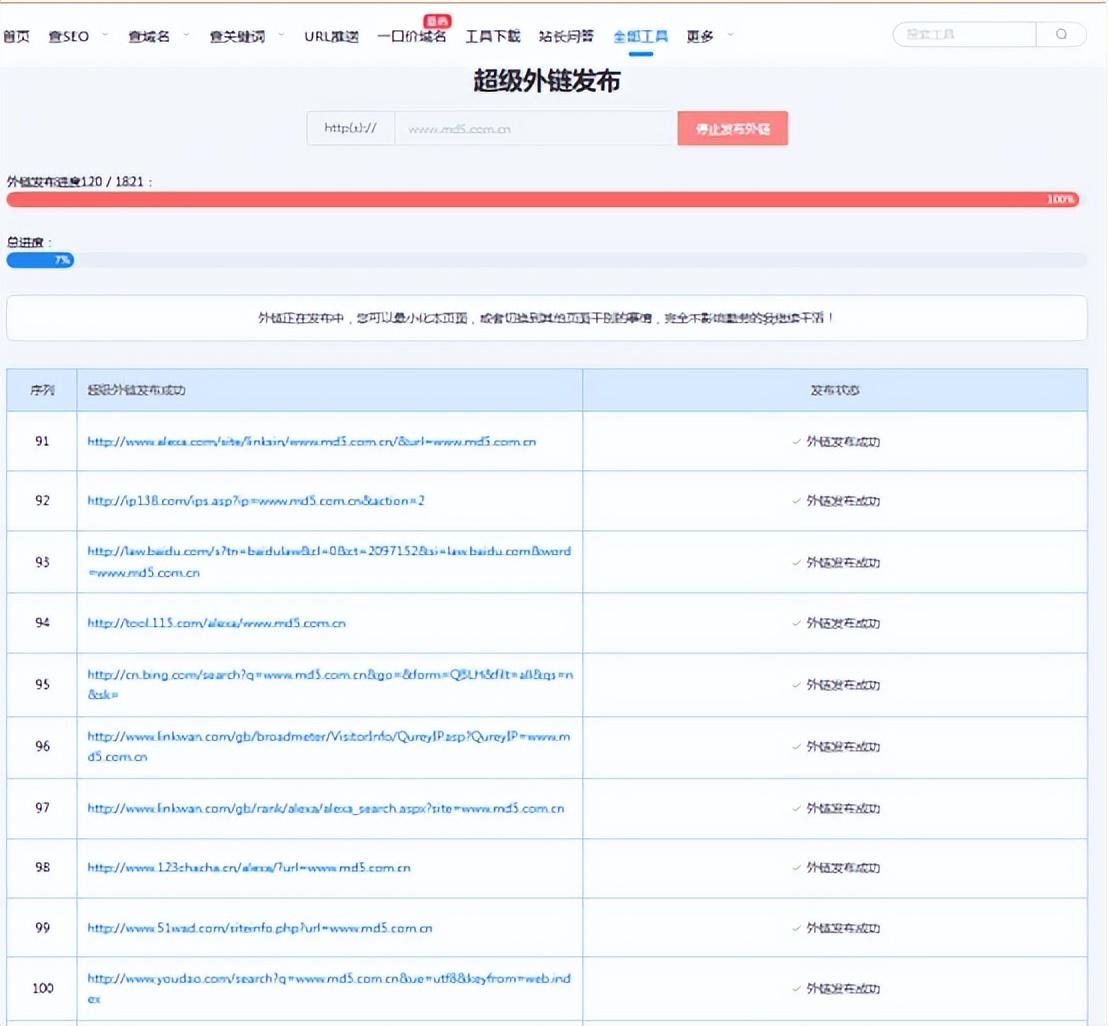The height and width of the screenshot is (1026, 1108).
Task: Click the www.md5.com.cn URL input field
Action: [535, 129]
